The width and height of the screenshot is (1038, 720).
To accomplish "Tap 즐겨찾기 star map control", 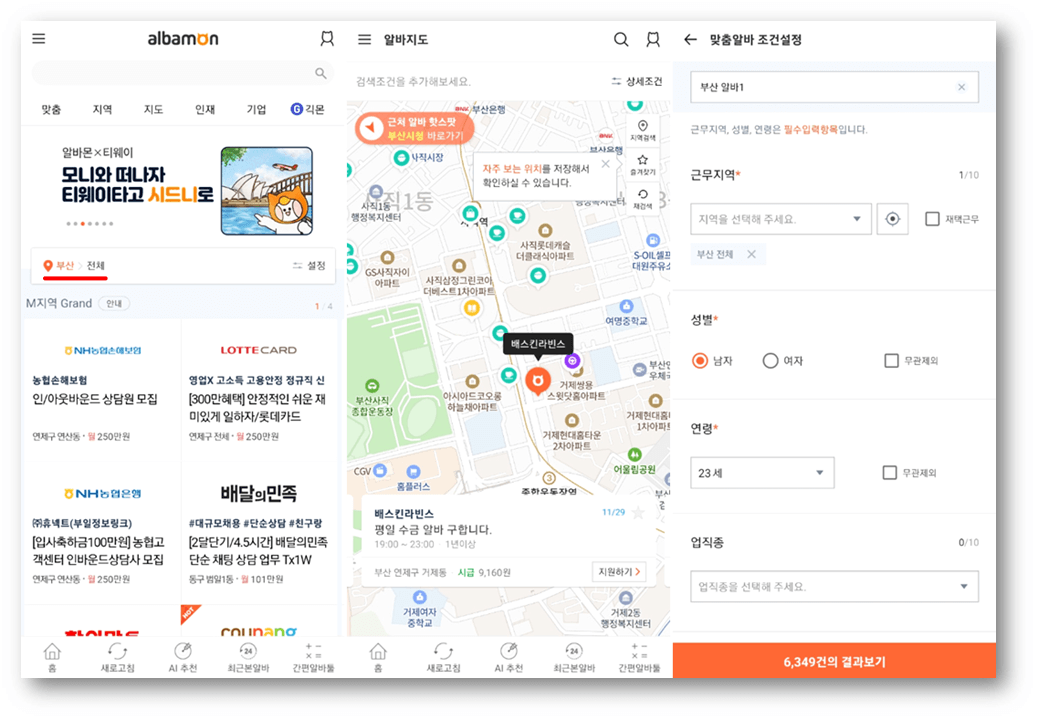I will pos(642,165).
